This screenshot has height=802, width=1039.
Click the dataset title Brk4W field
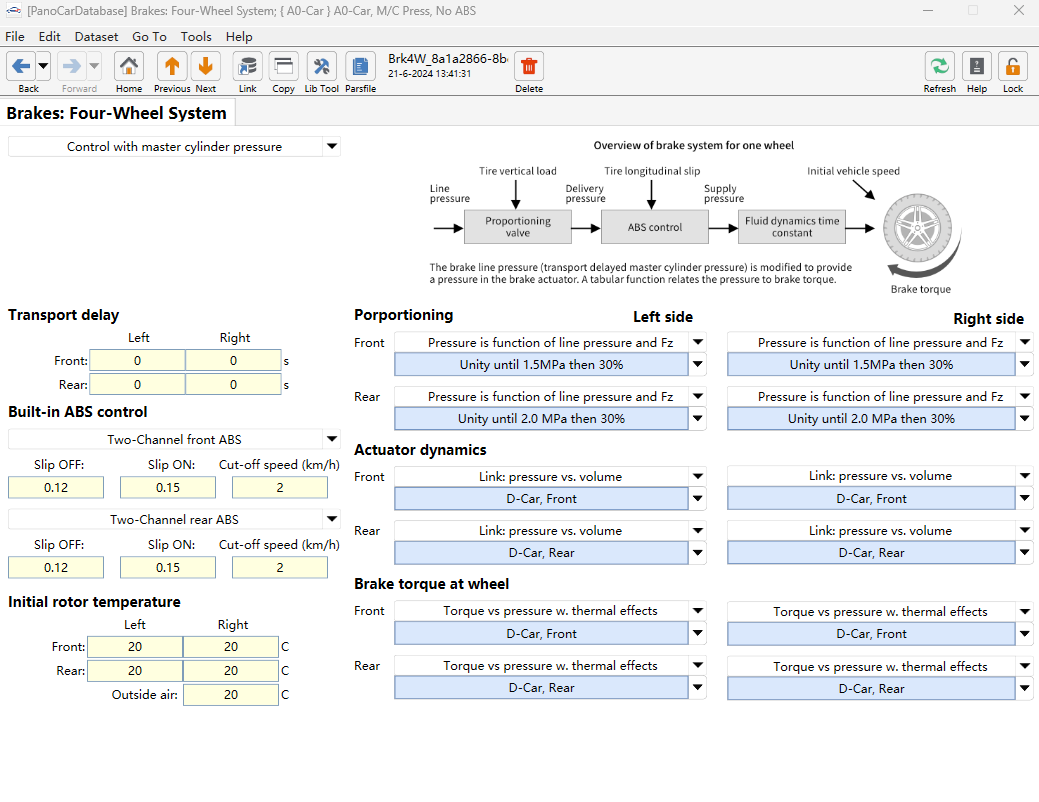[447, 59]
